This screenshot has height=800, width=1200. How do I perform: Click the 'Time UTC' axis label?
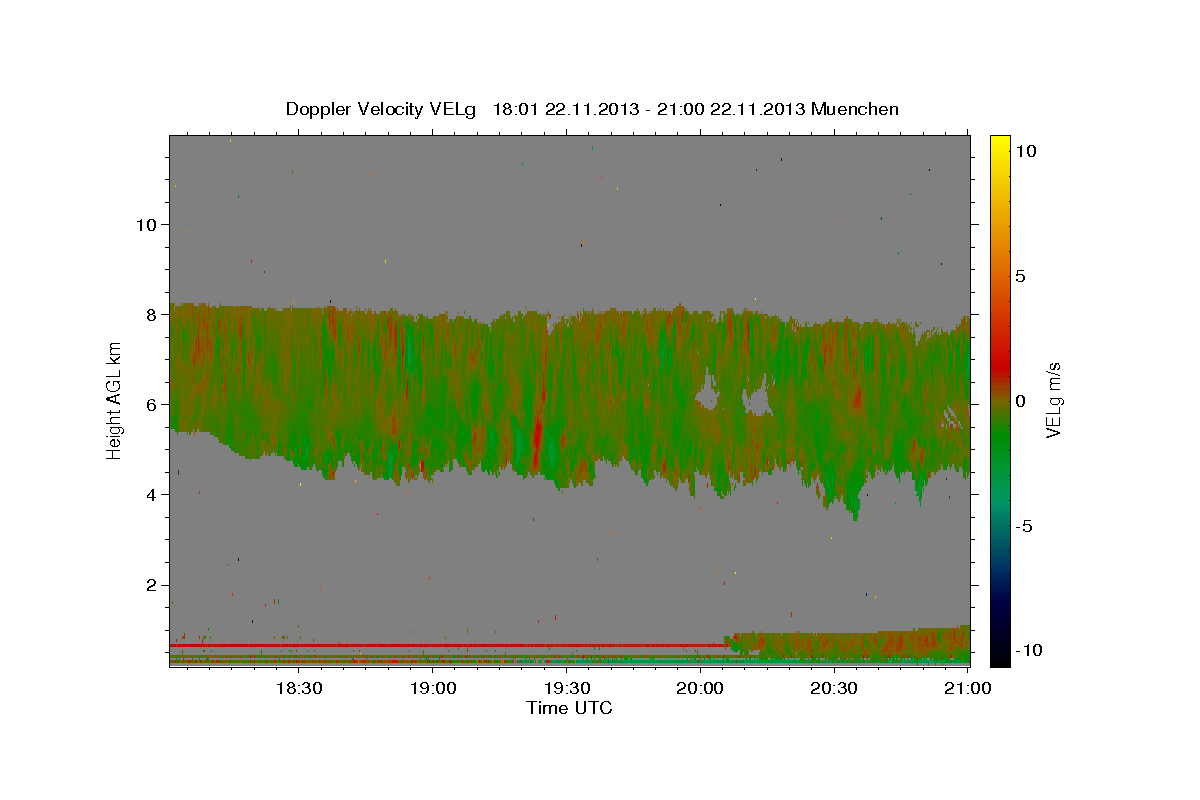point(569,708)
